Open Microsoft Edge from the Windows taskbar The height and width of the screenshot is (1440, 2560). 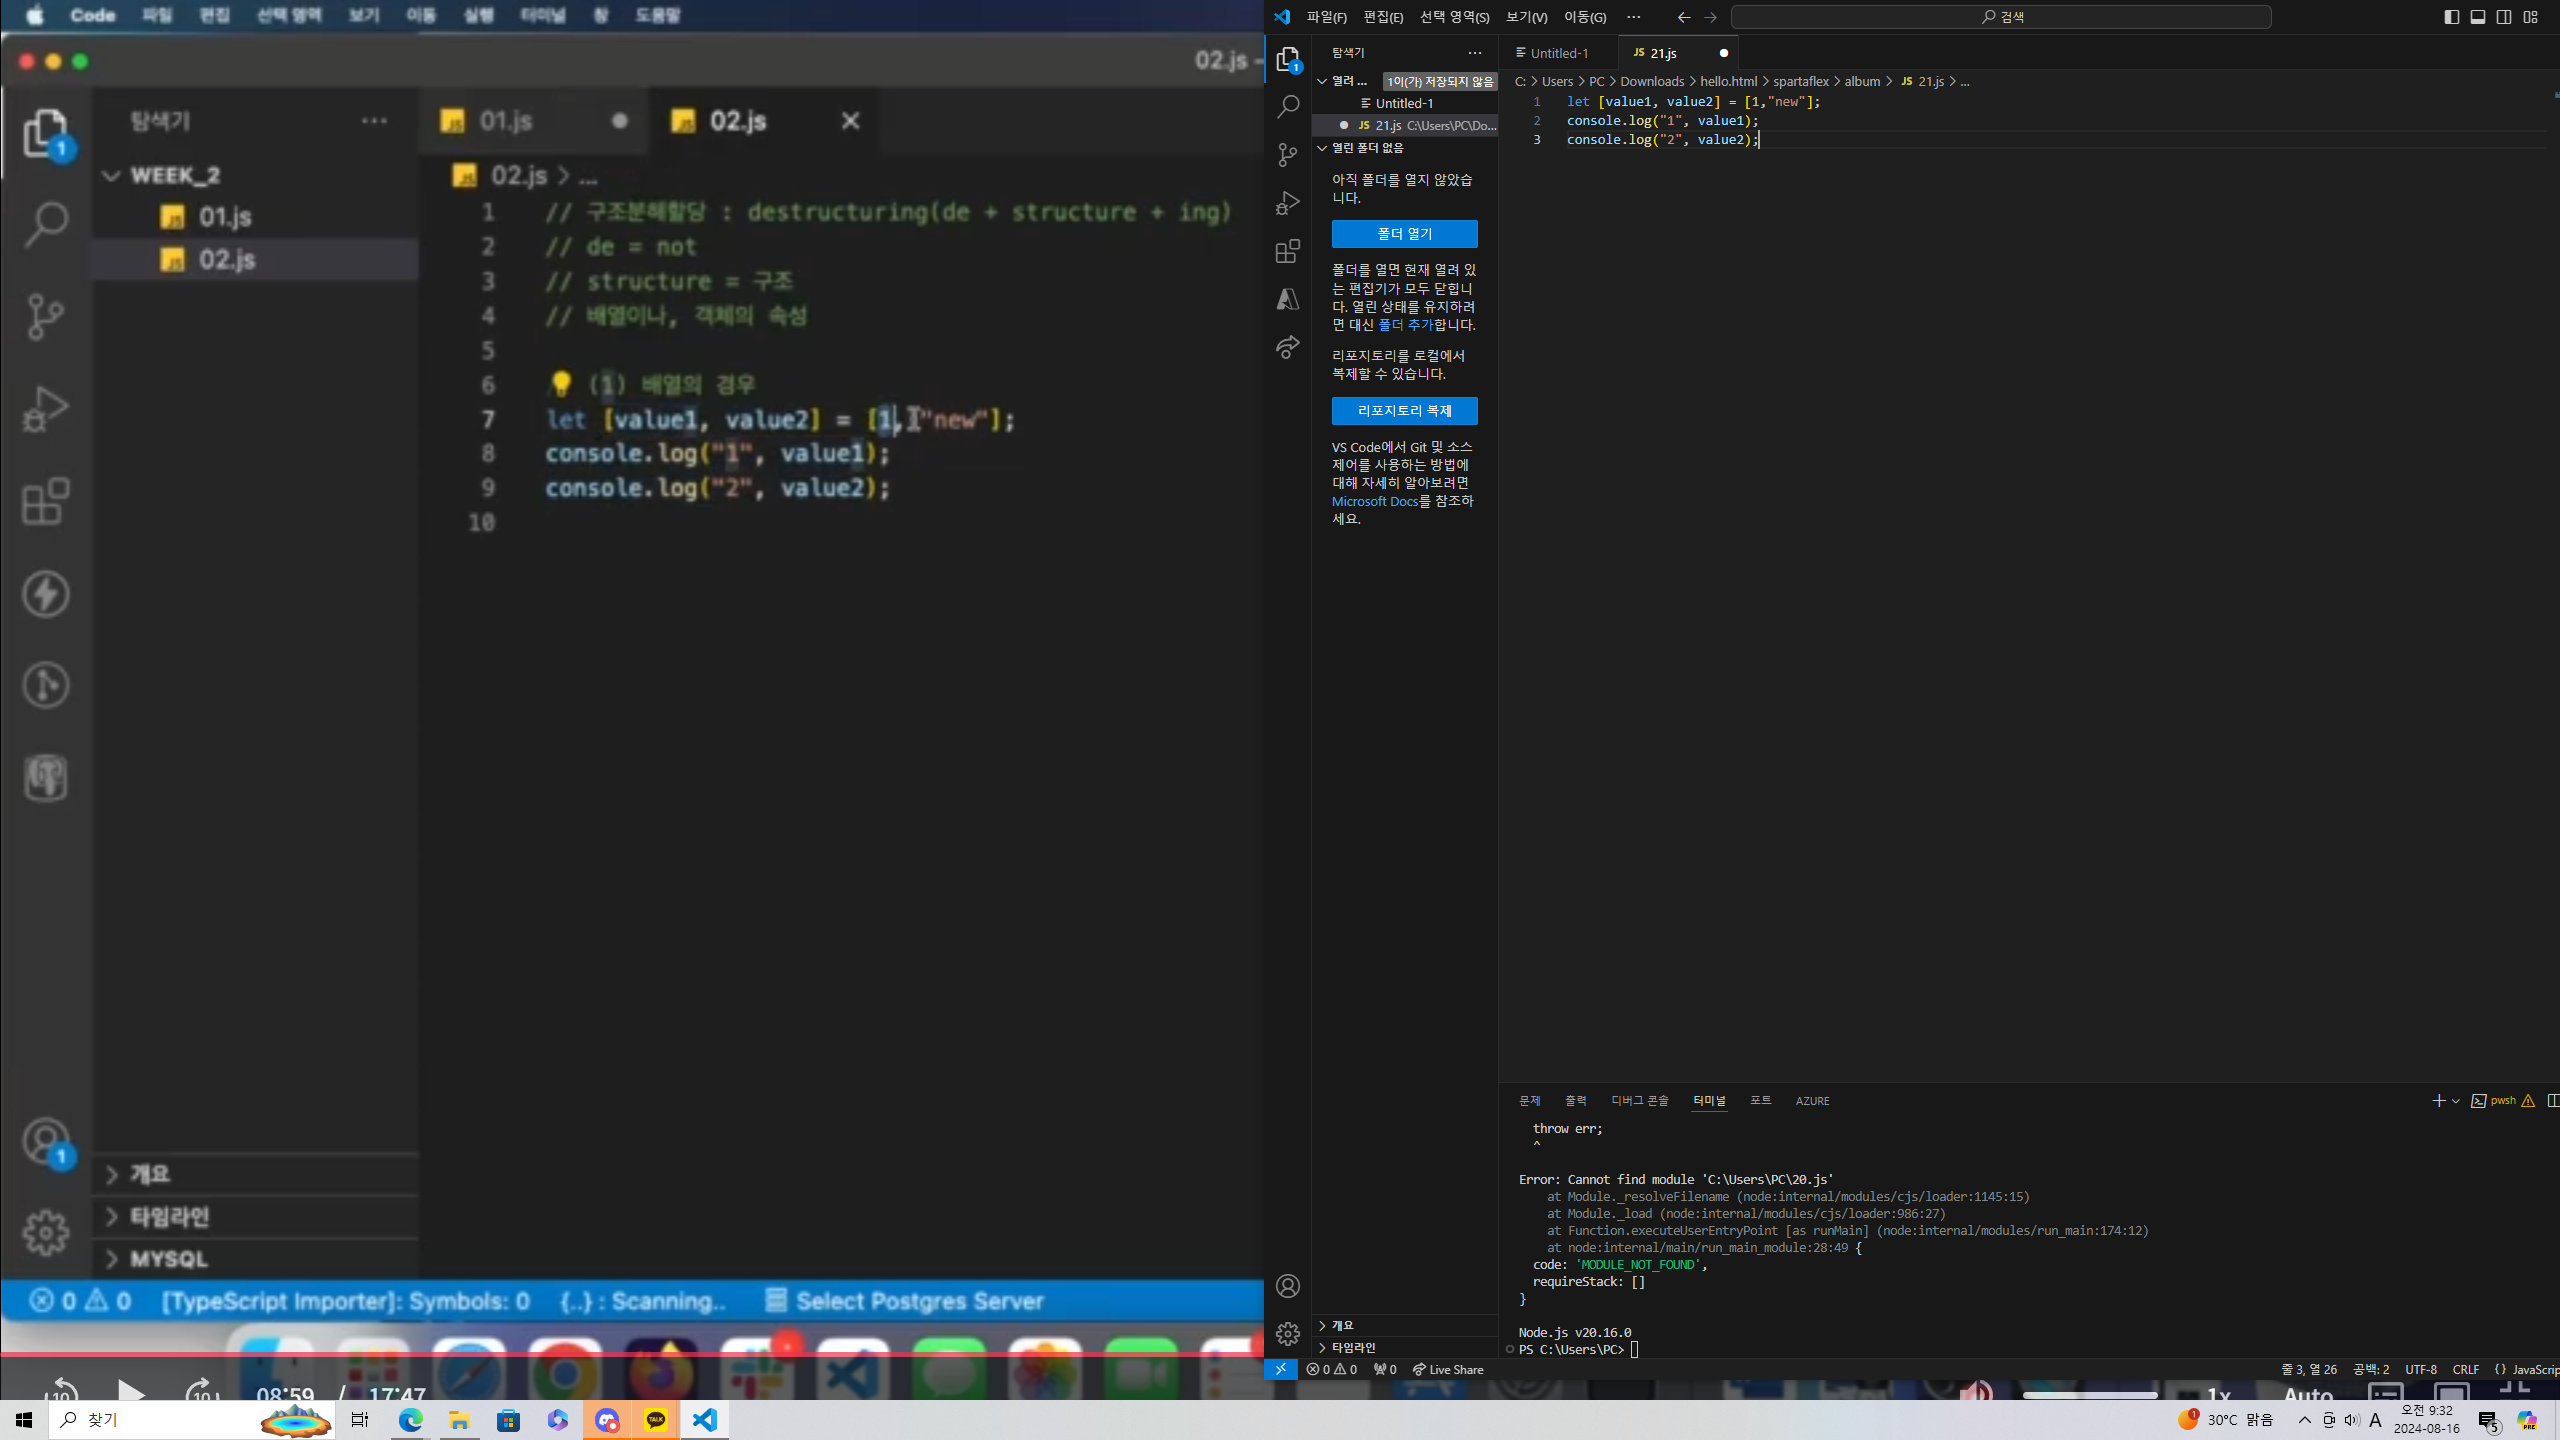411,1420
